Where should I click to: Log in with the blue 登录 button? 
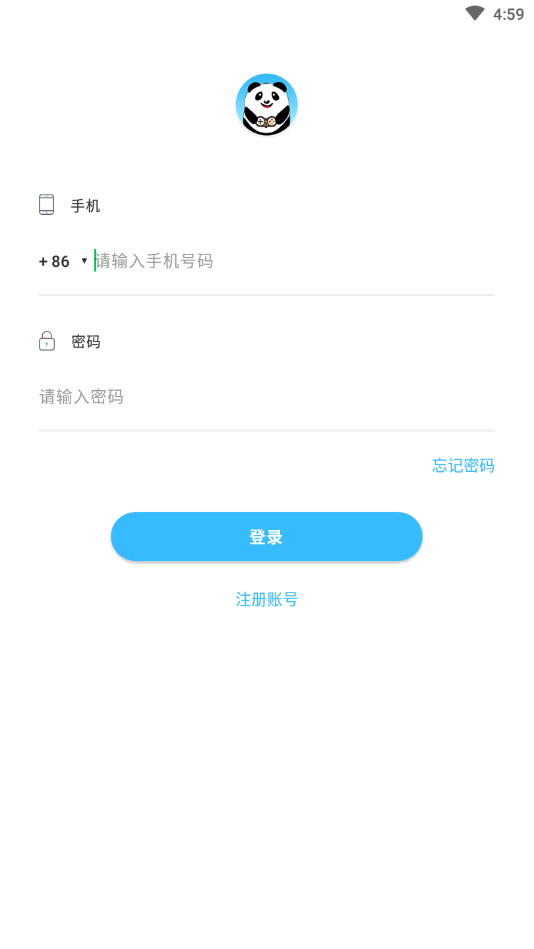[266, 536]
